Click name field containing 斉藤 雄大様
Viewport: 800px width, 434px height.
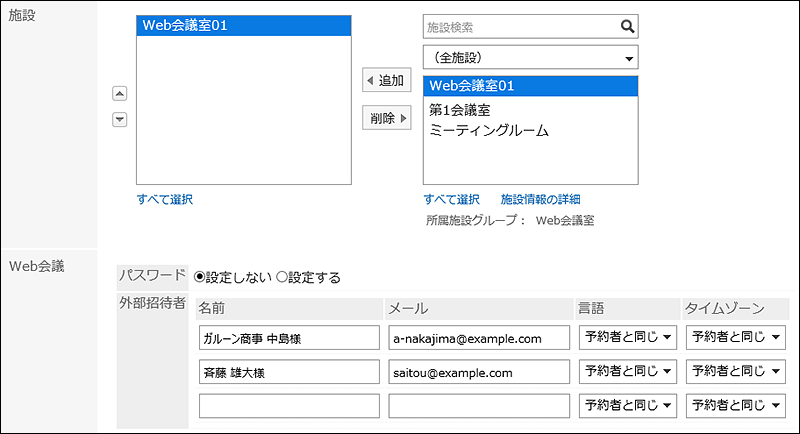[x=289, y=372]
